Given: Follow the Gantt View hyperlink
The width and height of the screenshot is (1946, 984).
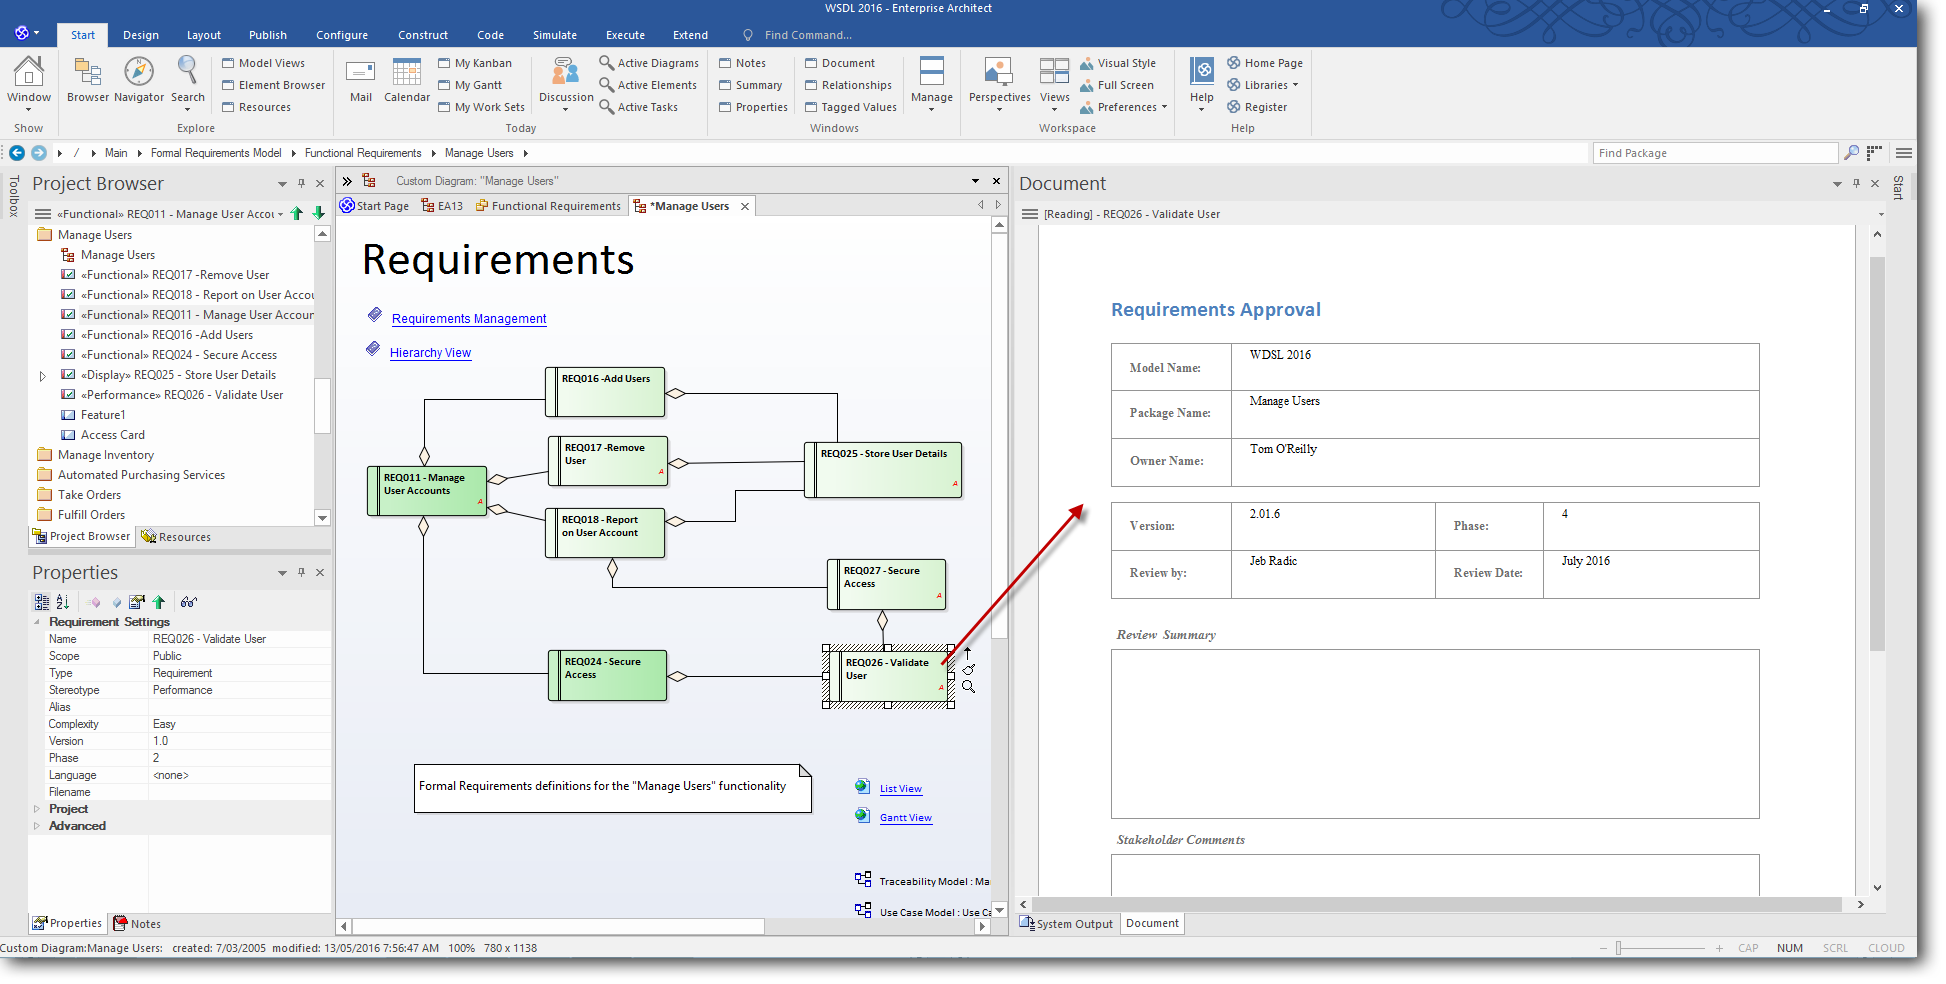Looking at the screenshot, I should click(905, 818).
